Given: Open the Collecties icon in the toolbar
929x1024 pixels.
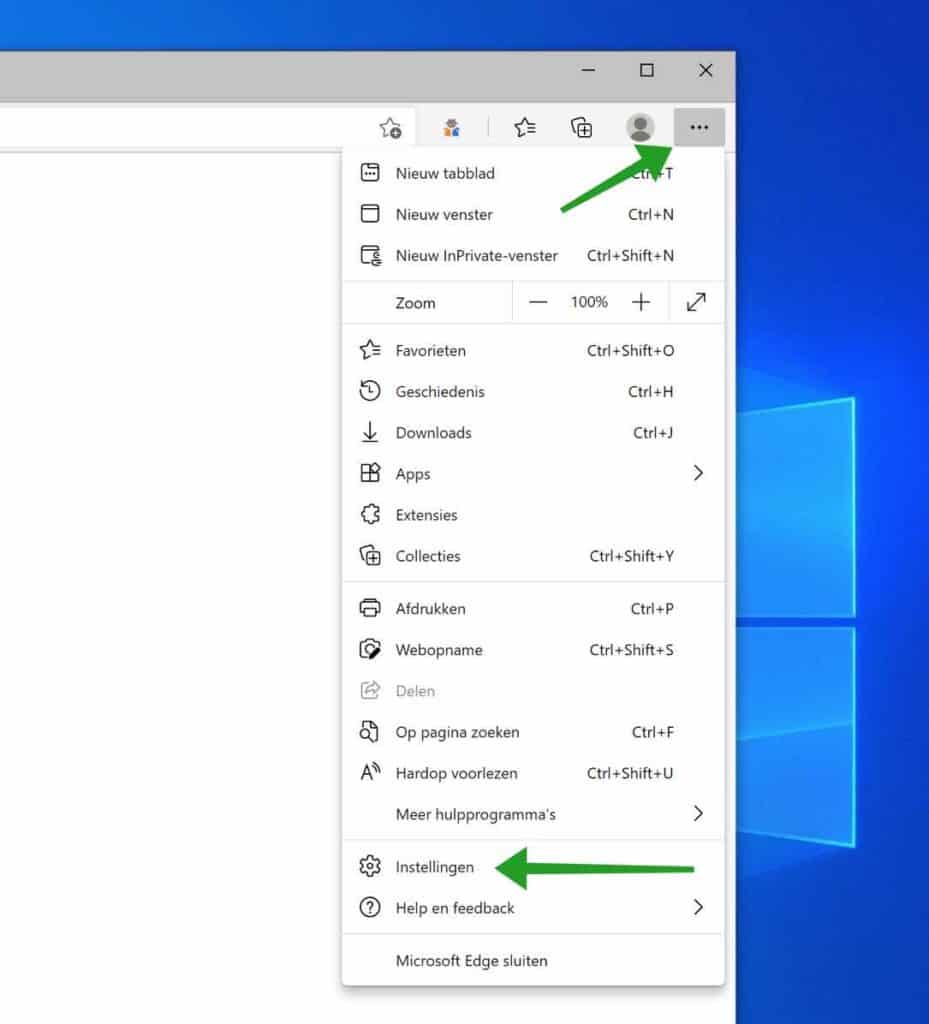Looking at the screenshot, I should 581,127.
